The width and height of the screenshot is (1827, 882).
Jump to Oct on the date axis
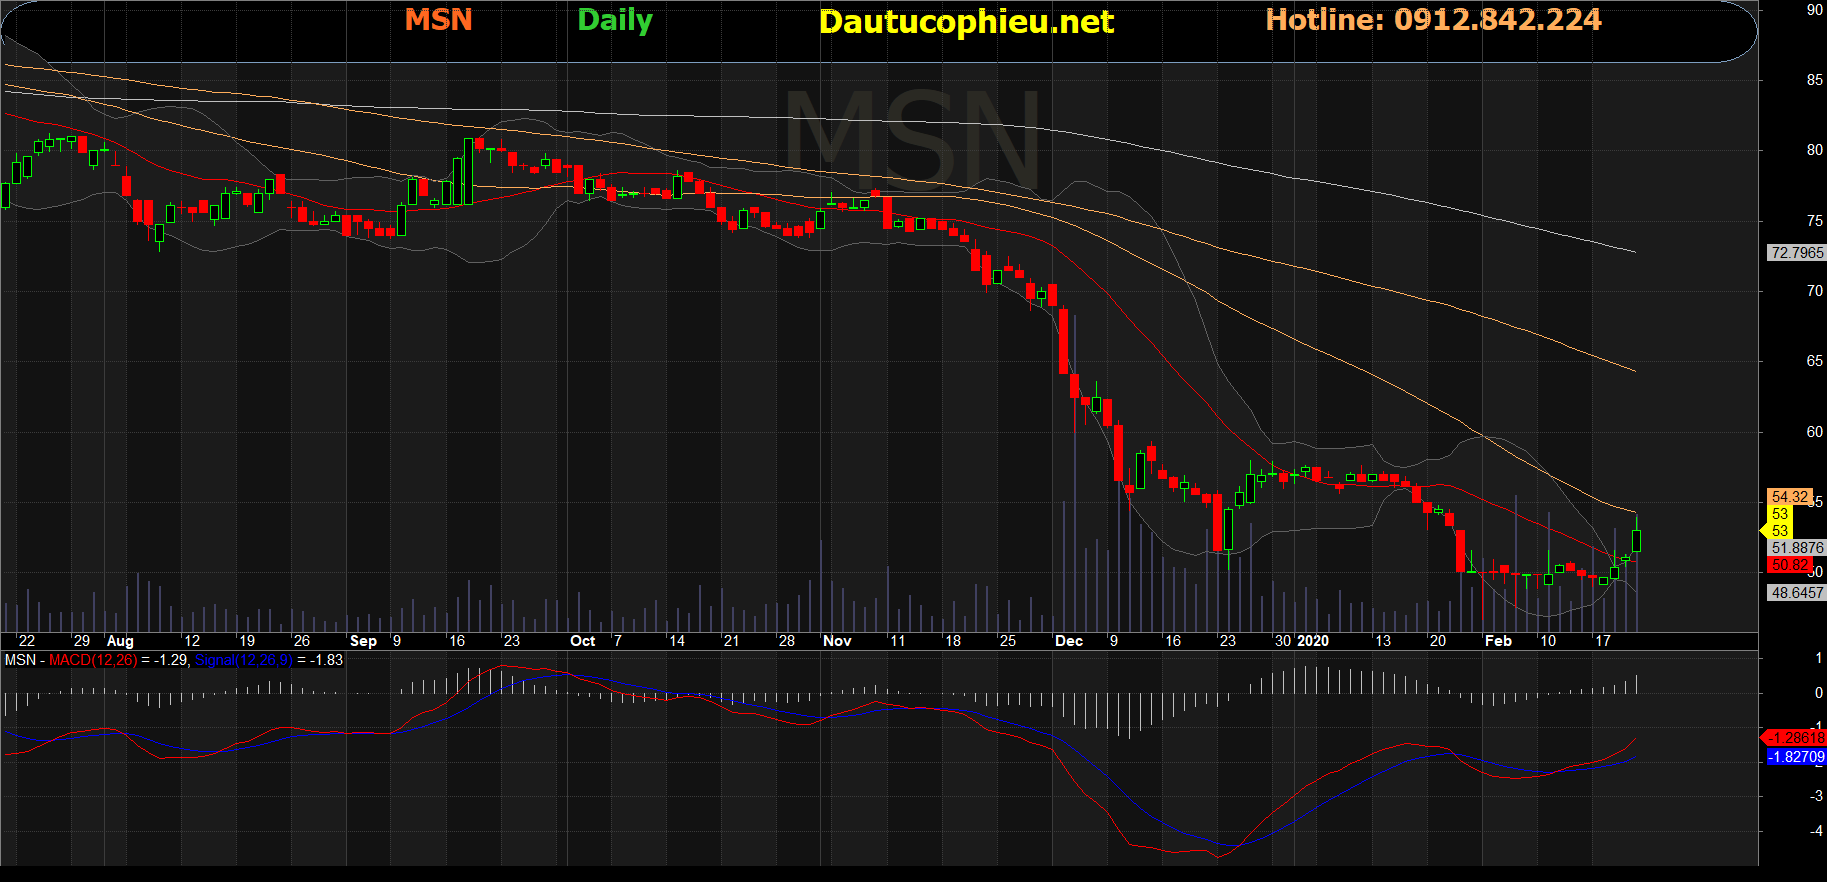582,641
